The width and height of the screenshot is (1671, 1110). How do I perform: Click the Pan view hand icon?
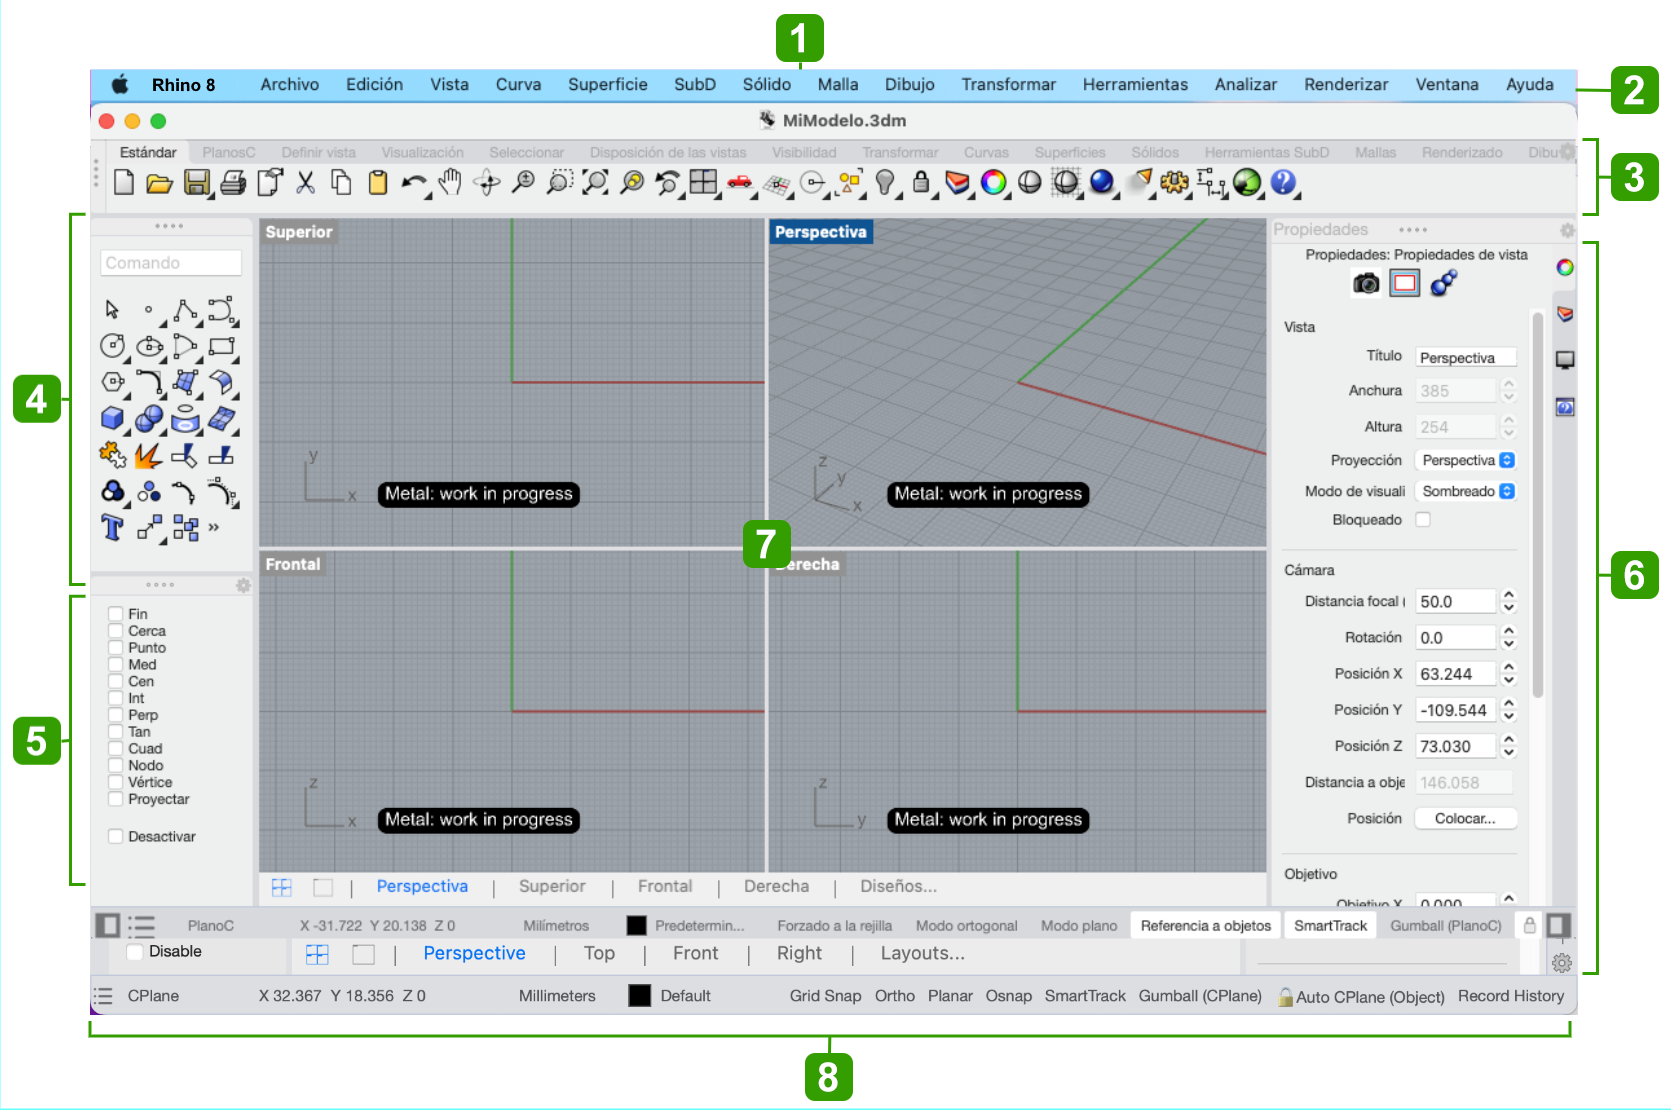point(451,182)
